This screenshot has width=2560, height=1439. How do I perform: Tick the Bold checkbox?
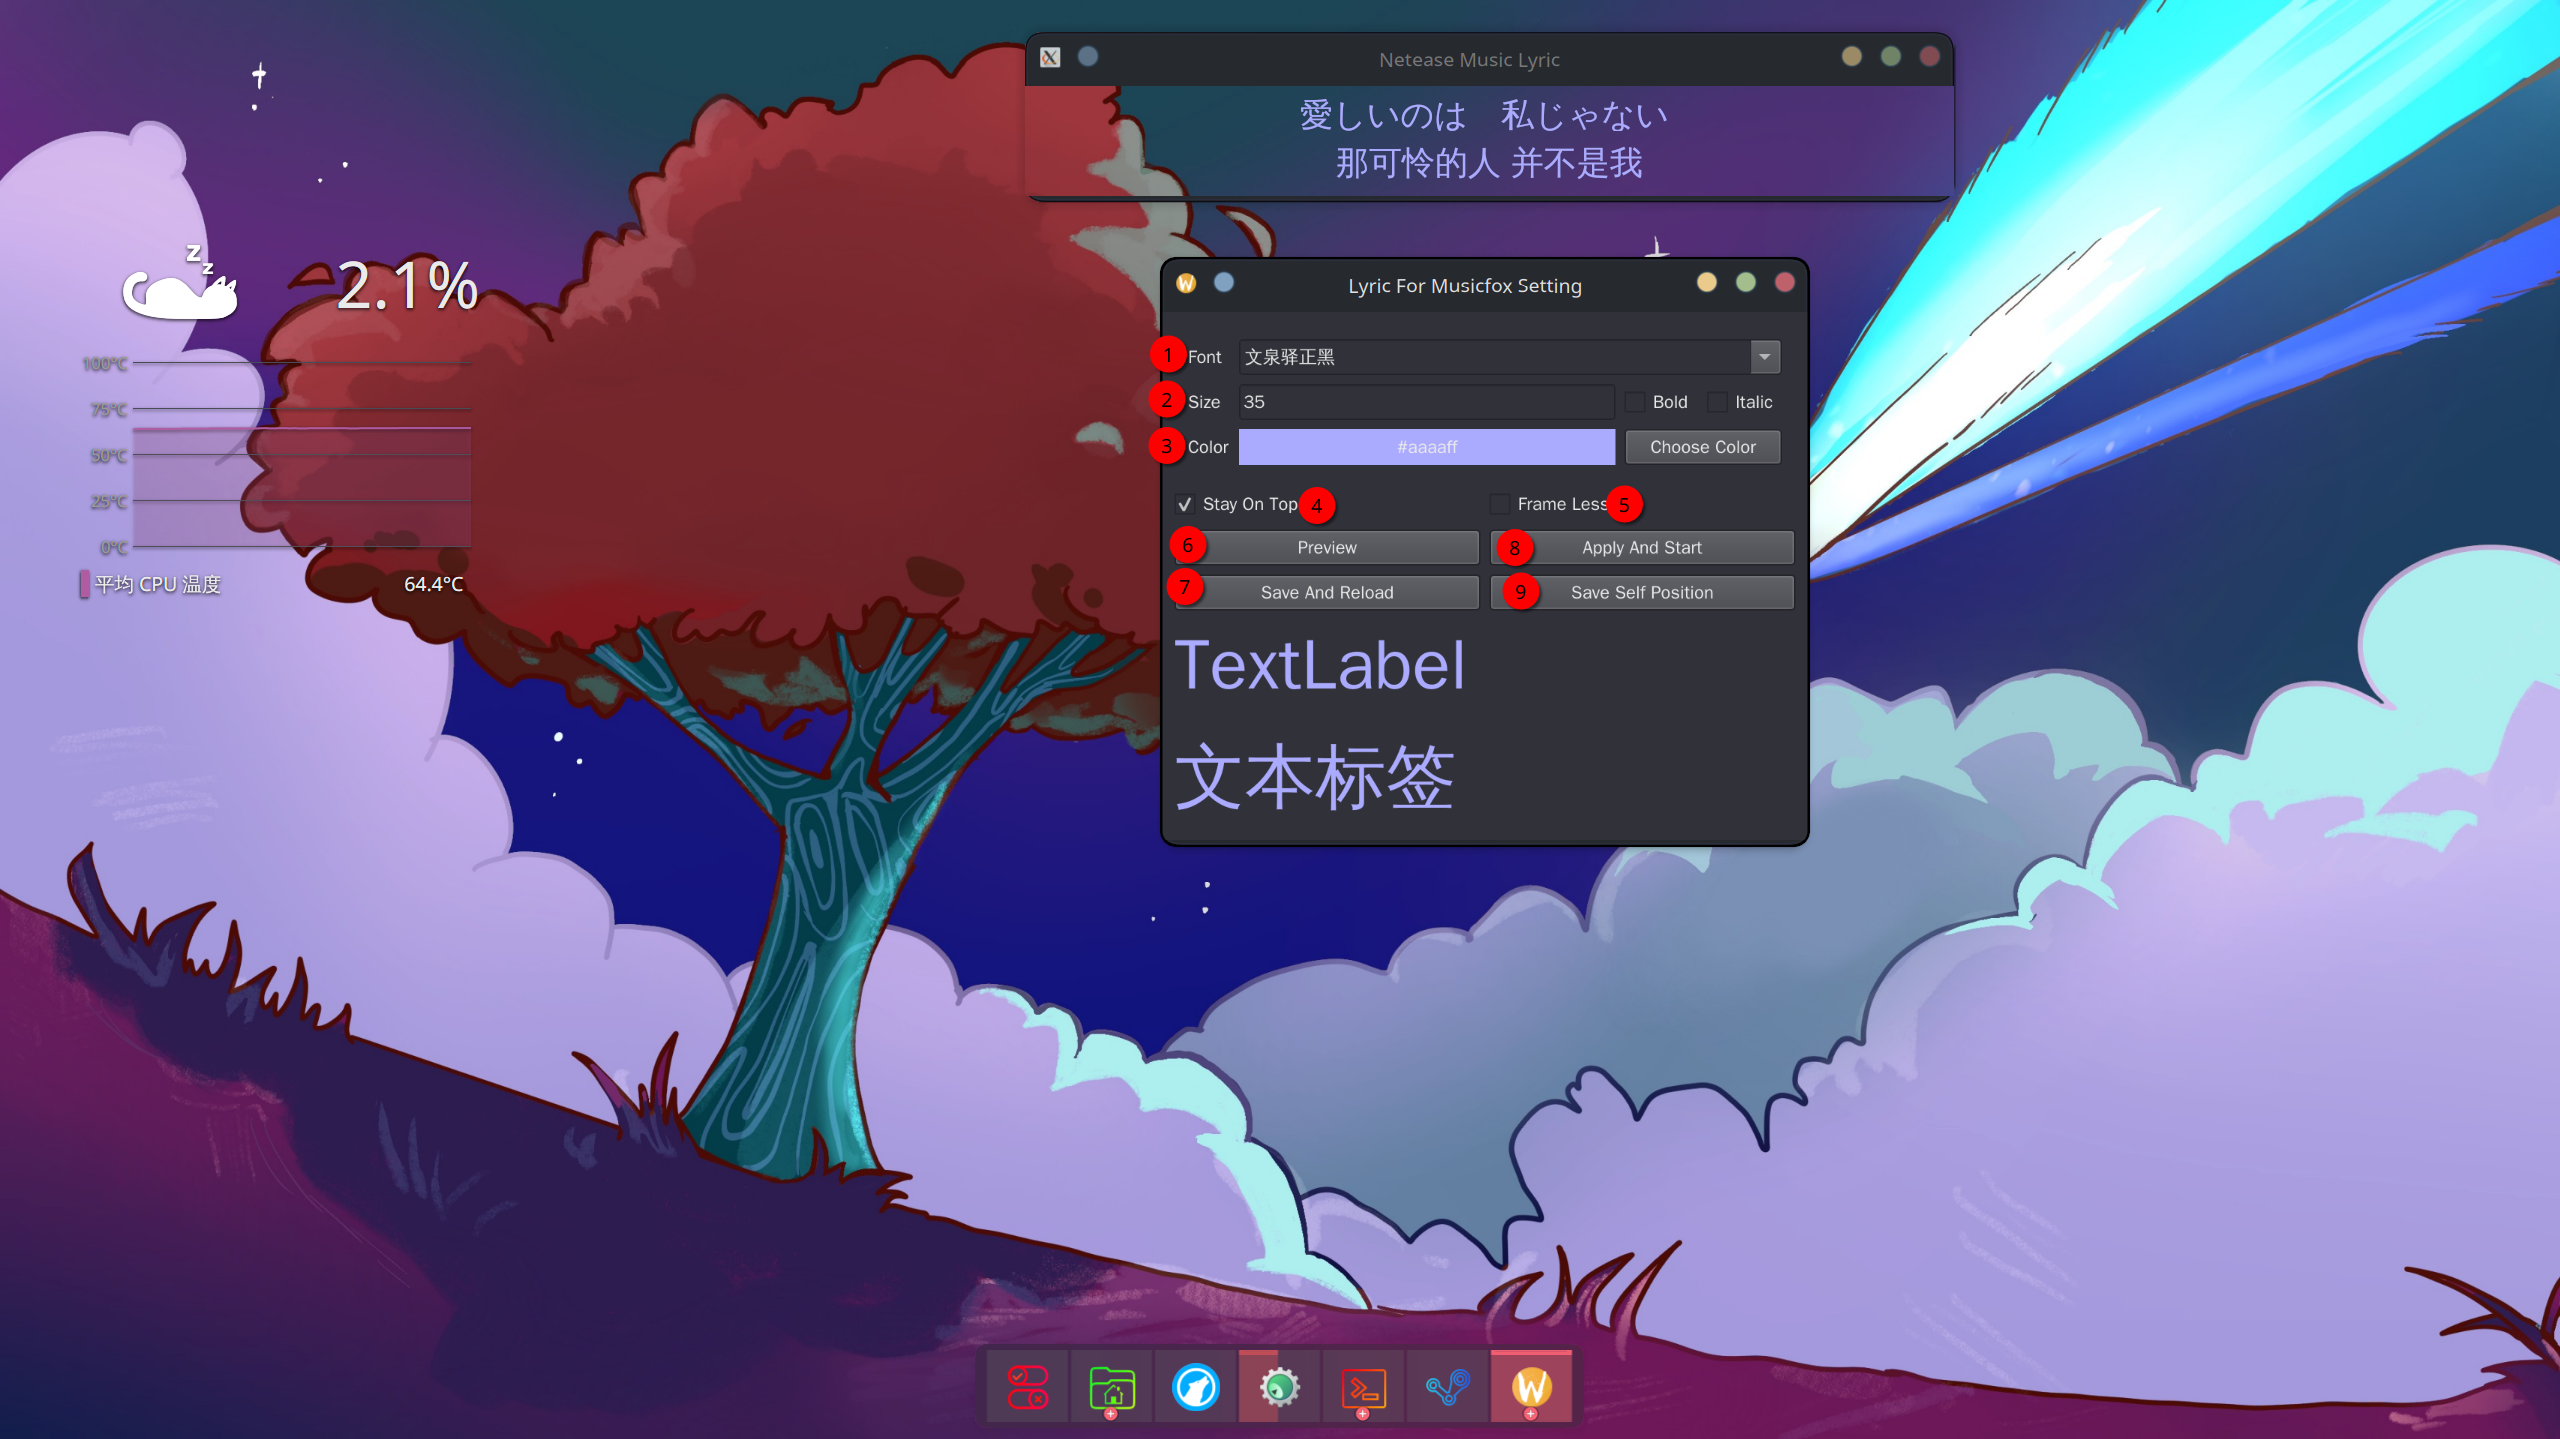pyautogui.click(x=1635, y=402)
